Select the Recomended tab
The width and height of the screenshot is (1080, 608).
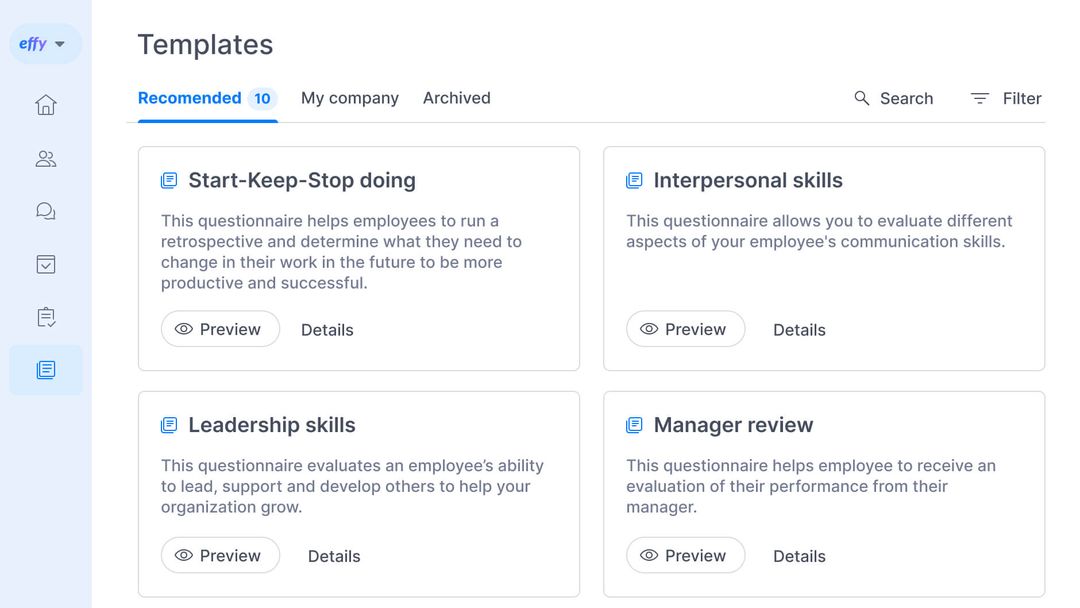190,98
